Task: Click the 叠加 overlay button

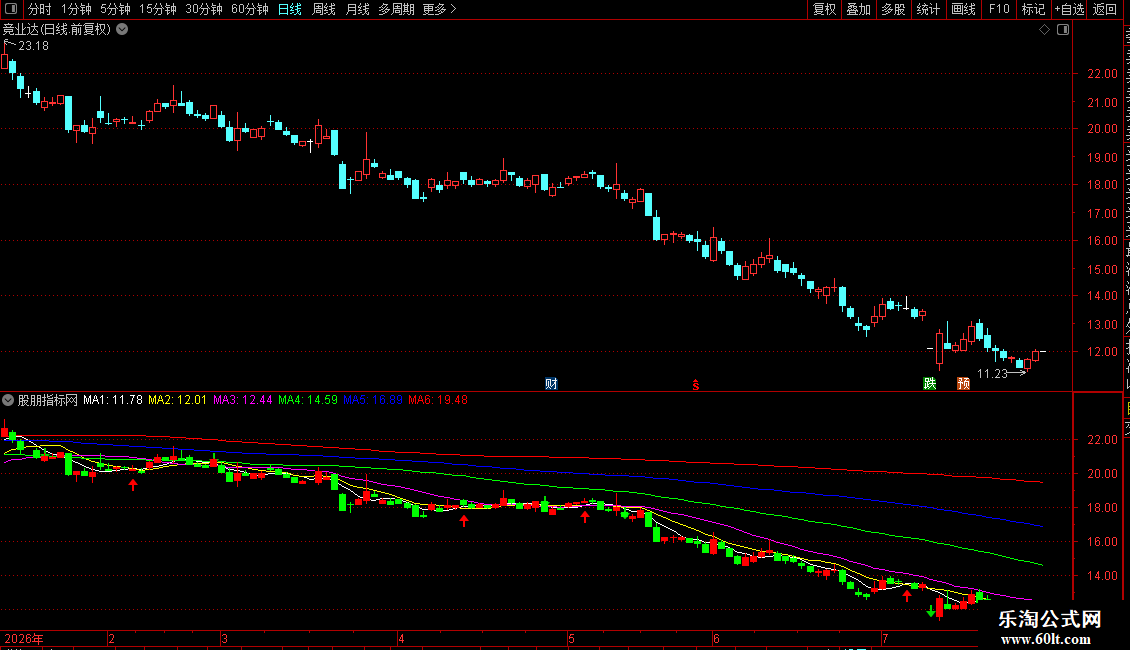Action: pyautogui.click(x=858, y=9)
